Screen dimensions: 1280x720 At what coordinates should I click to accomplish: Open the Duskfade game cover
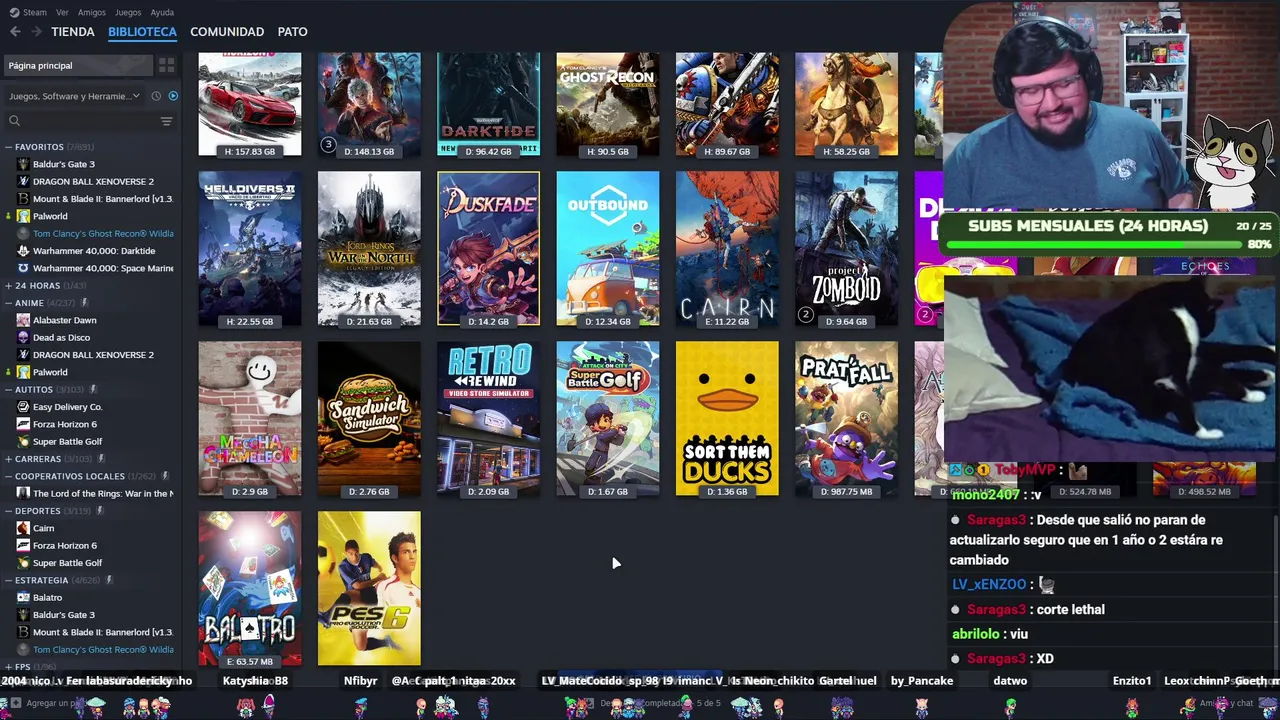tap(488, 248)
